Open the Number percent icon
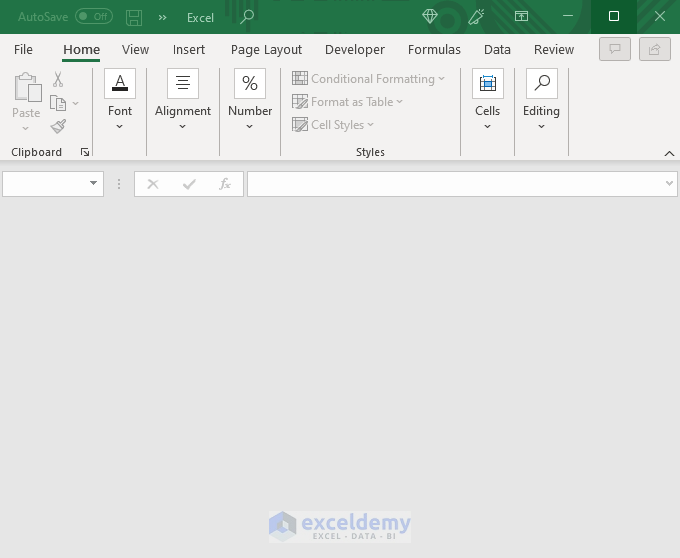The height and width of the screenshot is (558, 680). tap(250, 83)
